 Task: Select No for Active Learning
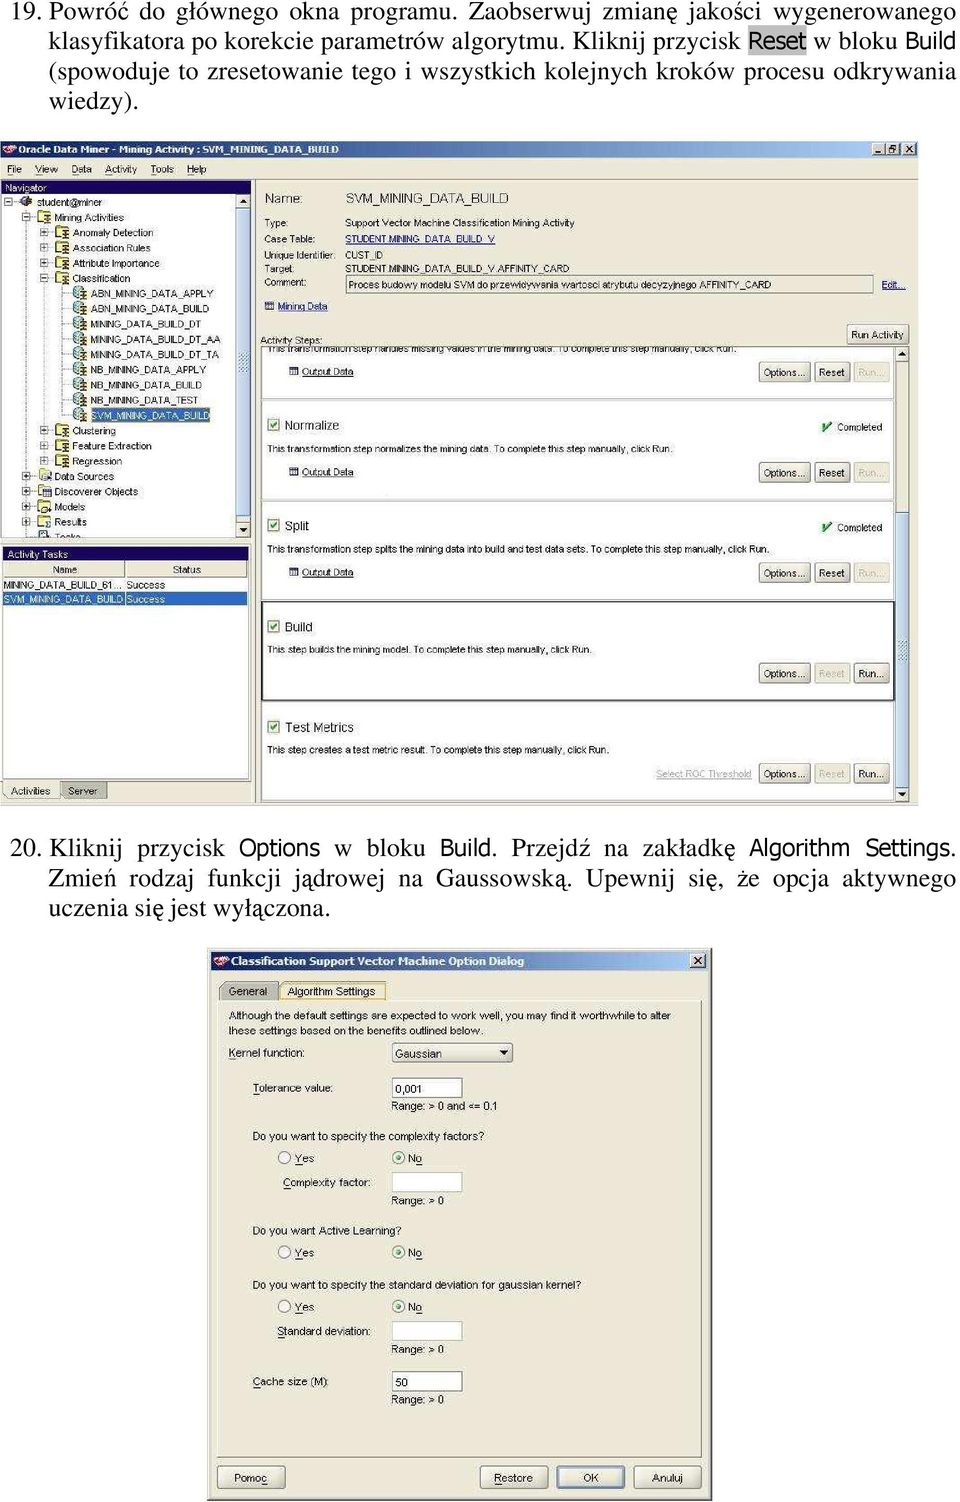click(399, 1252)
